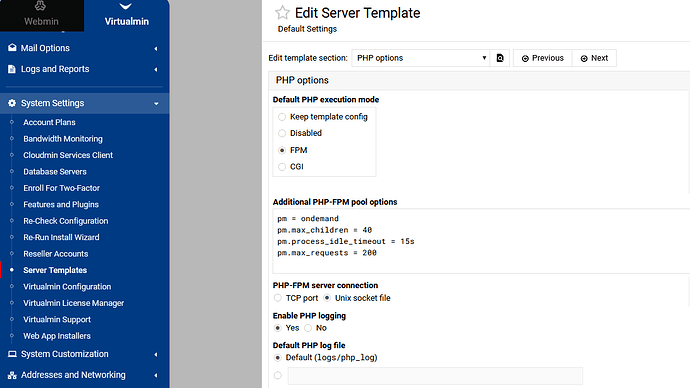Go to Next template section
Image resolution: width=690 pixels, height=388 pixels.
point(594,58)
